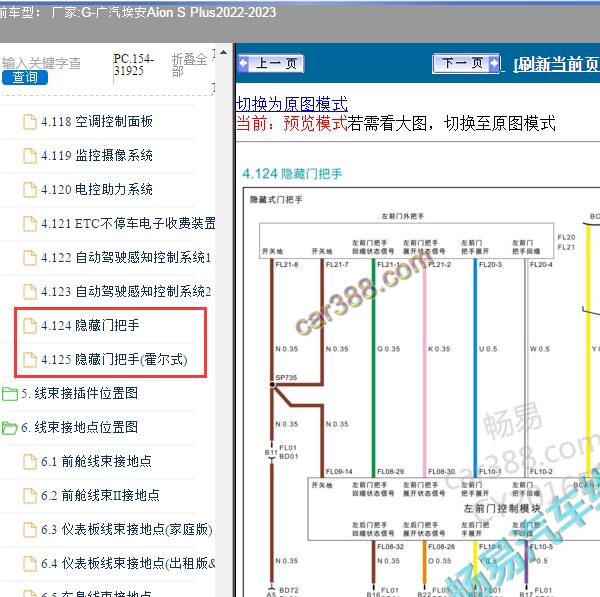Image resolution: width=600 pixels, height=597 pixels.
Task: Select 4.124 隐藏门把手 entry
Action: click(90, 325)
